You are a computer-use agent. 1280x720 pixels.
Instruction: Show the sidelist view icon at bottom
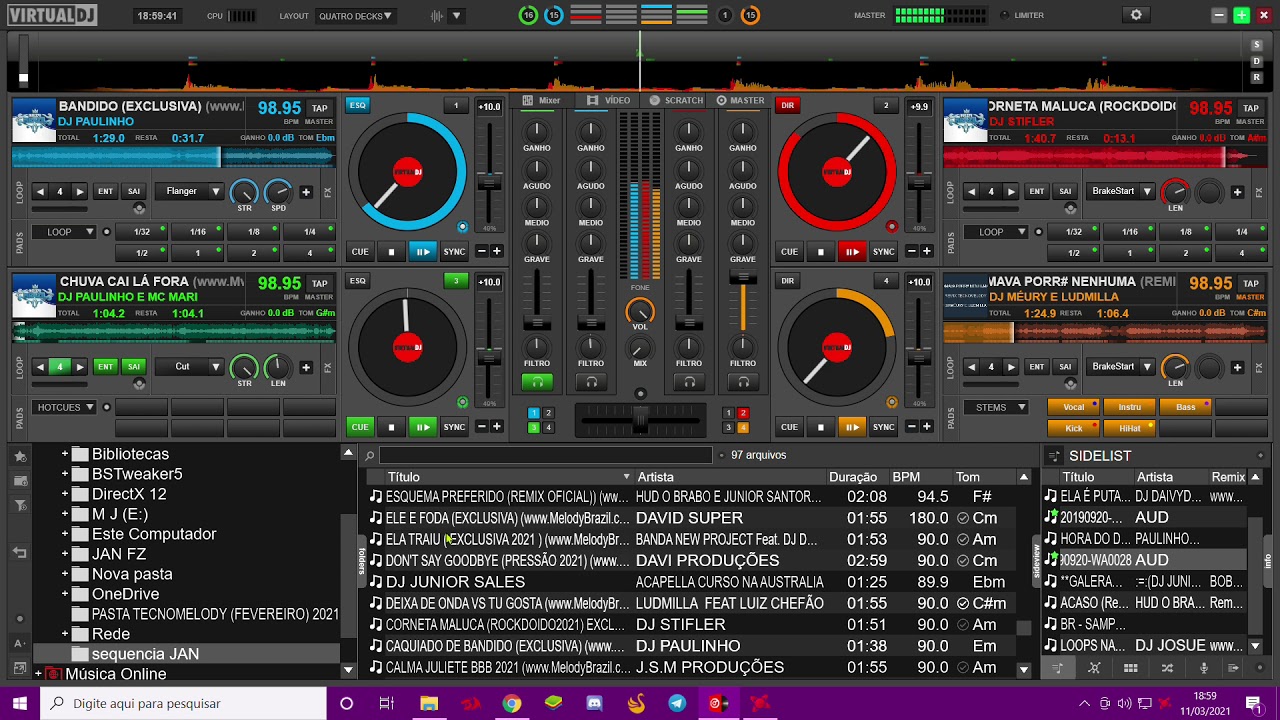(1058, 668)
